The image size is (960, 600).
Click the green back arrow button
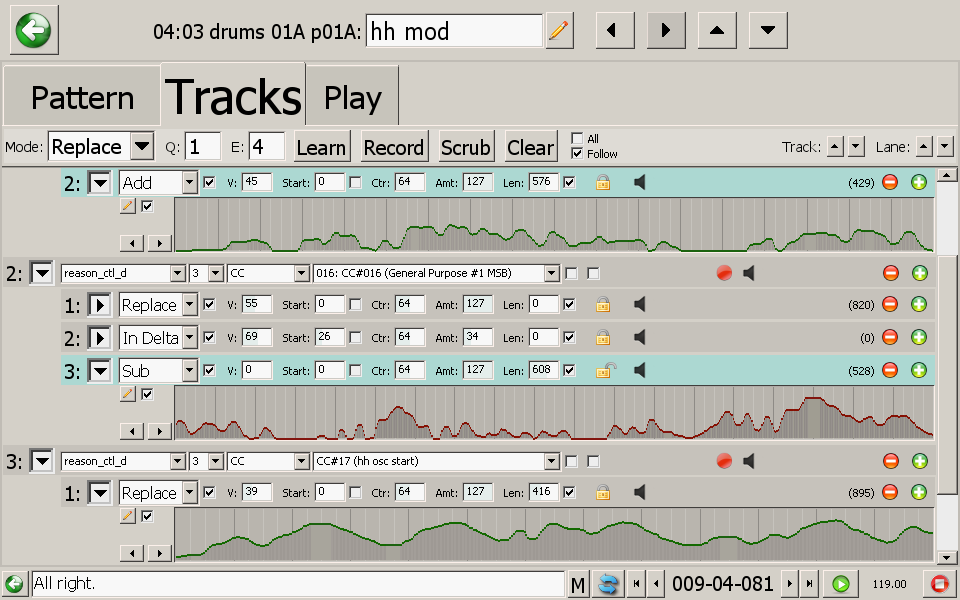pos(34,31)
